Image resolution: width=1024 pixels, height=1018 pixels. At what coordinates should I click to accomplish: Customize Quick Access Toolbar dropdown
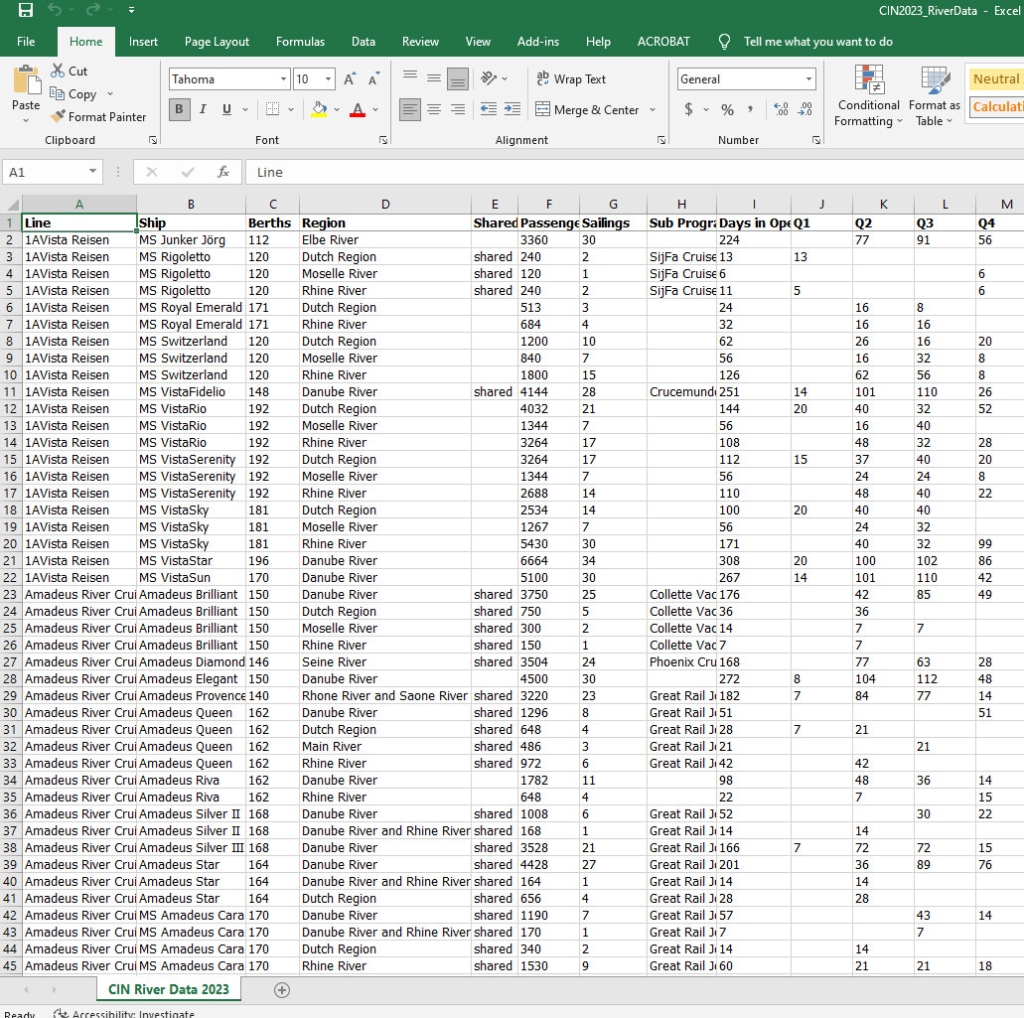click(x=131, y=10)
